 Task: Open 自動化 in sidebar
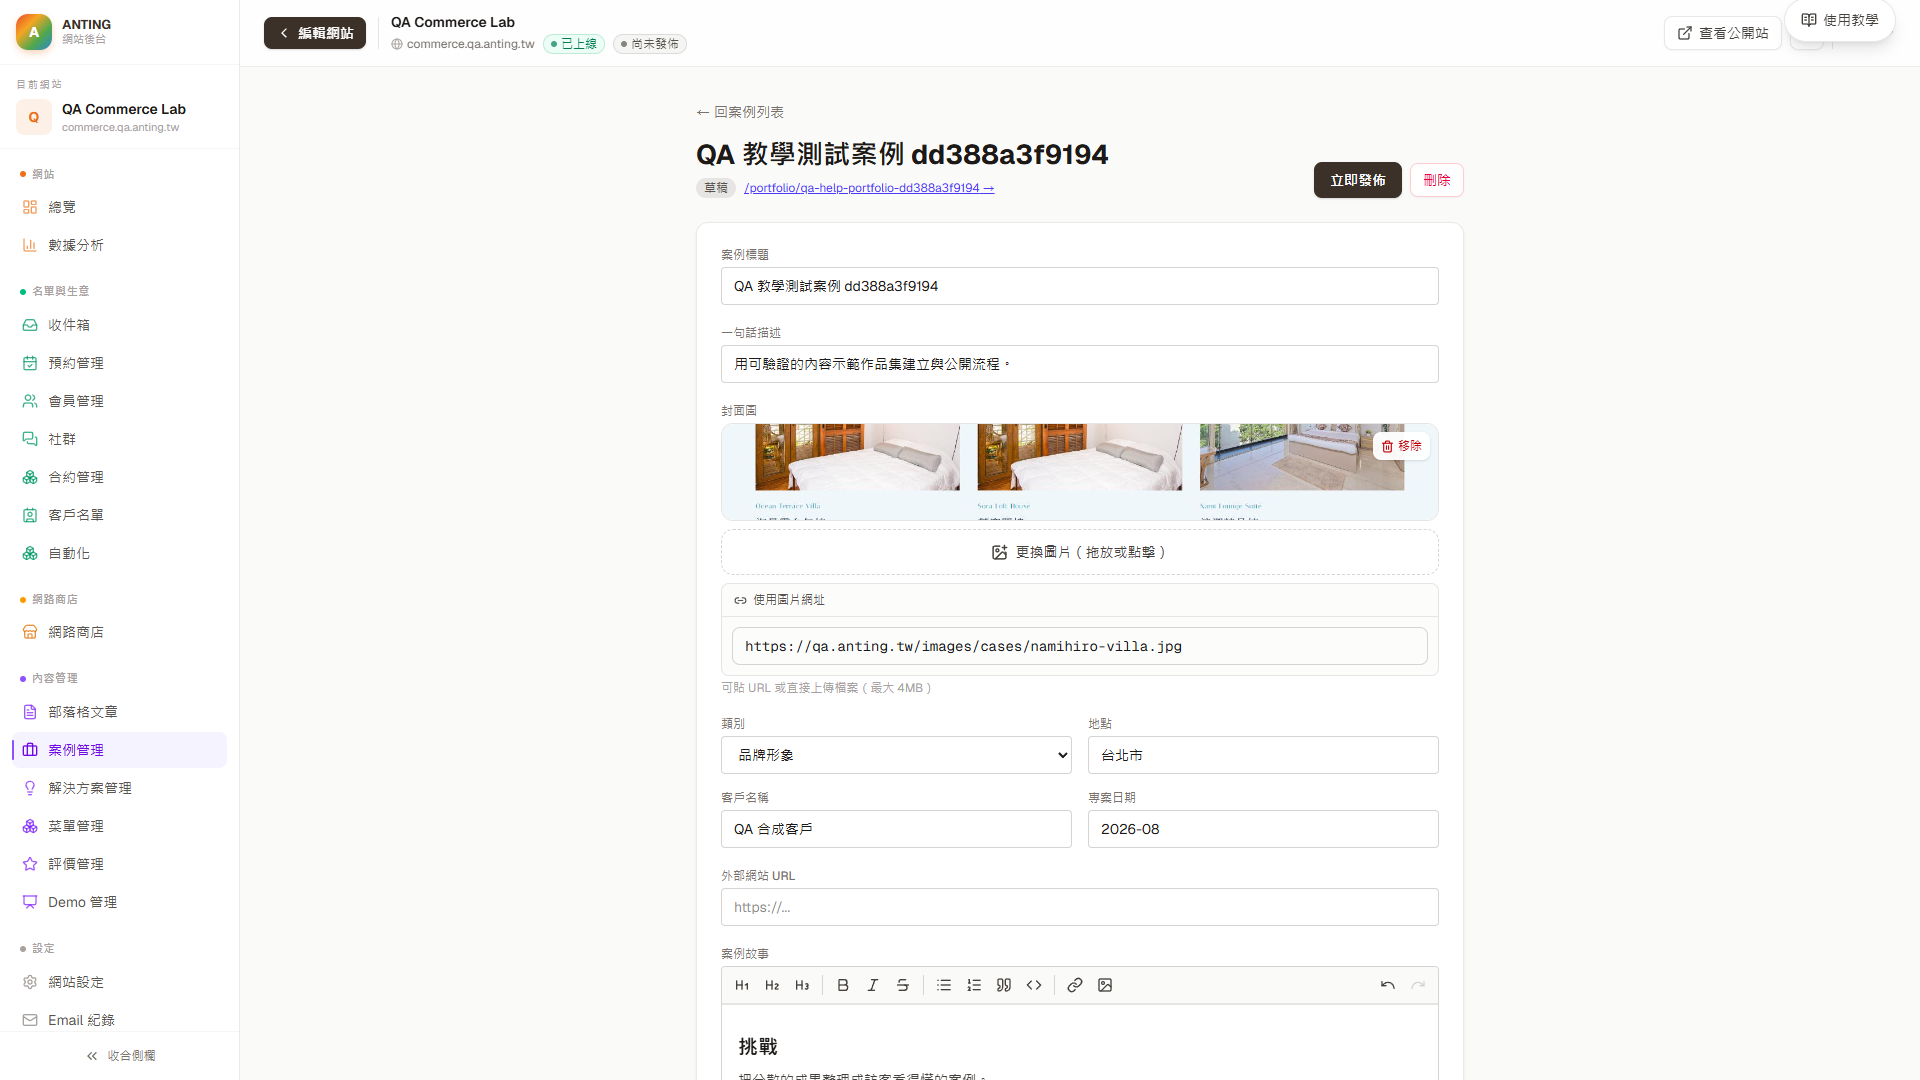coord(120,553)
